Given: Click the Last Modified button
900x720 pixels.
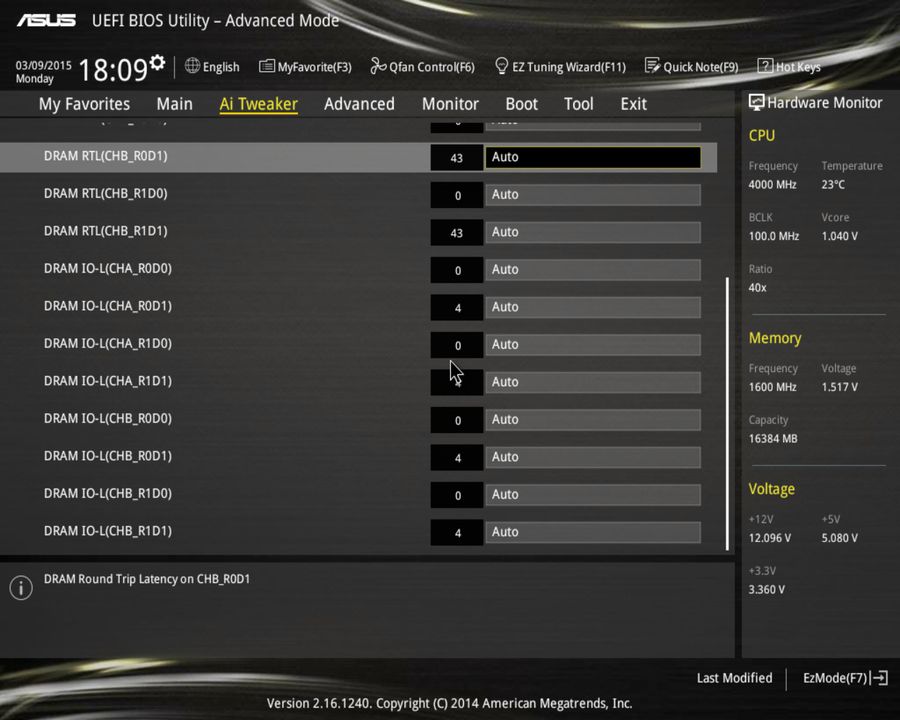Looking at the screenshot, I should click(x=734, y=677).
